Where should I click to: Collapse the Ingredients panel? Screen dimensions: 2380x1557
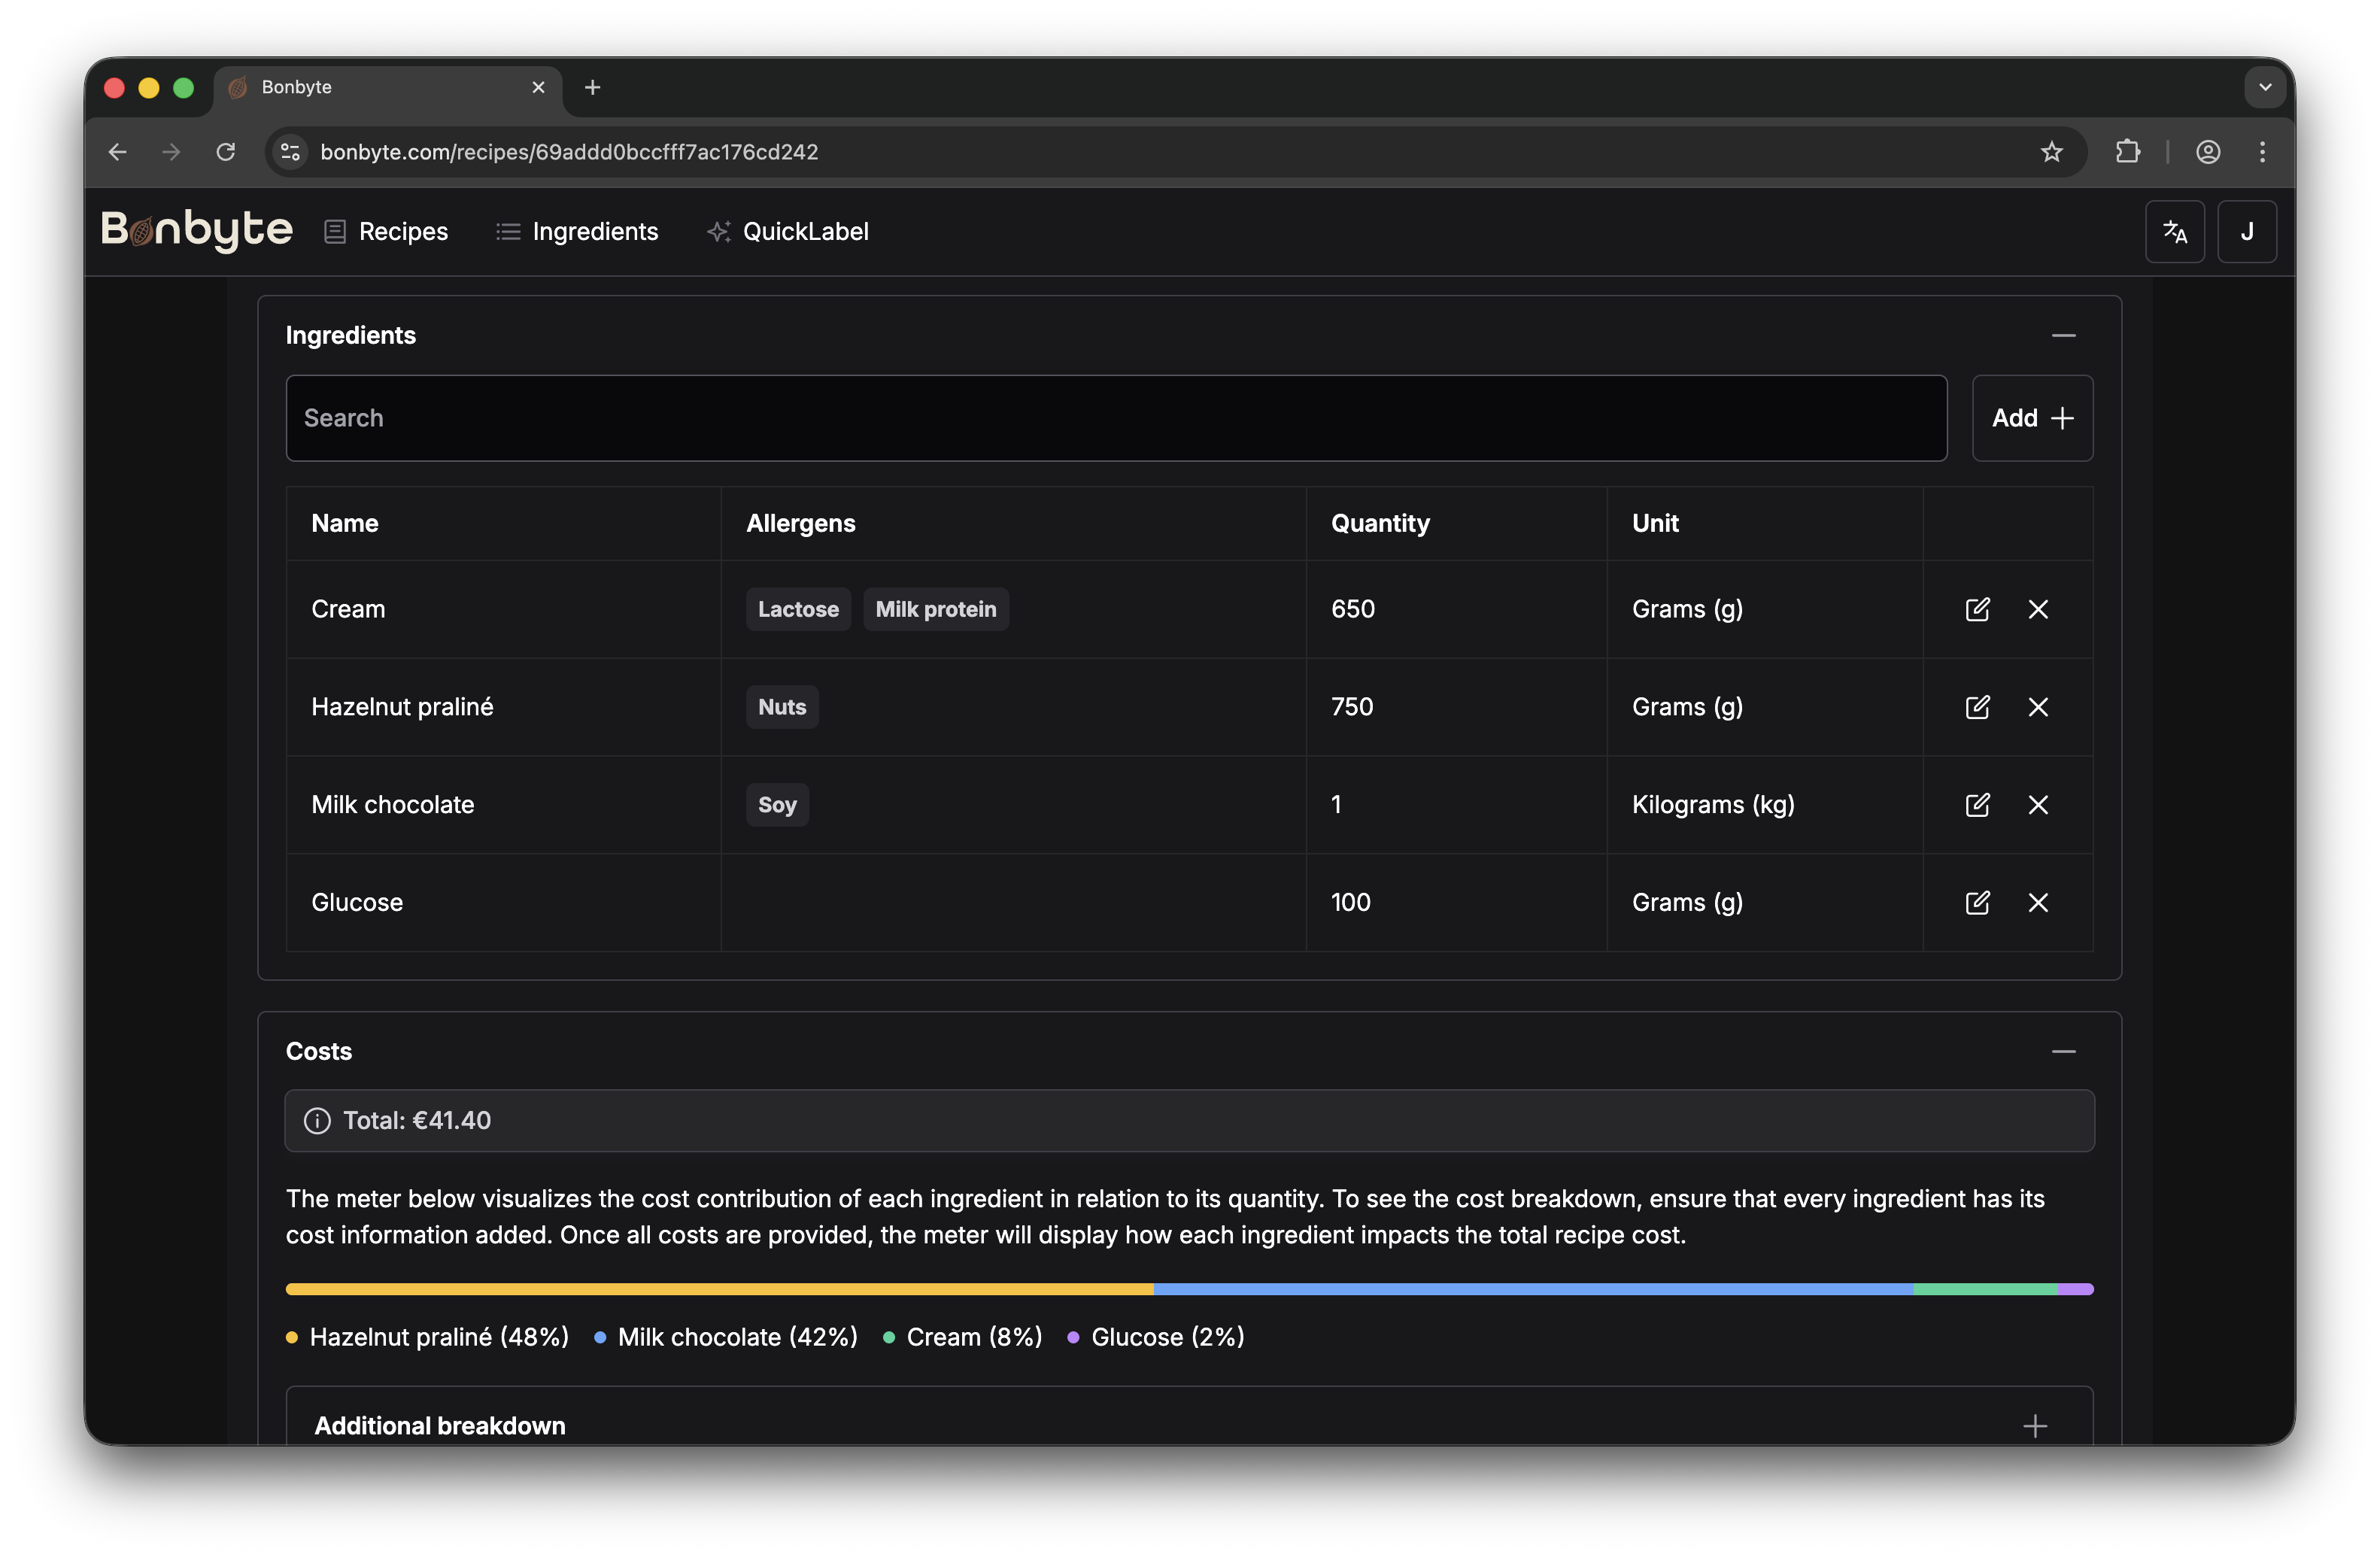pos(2064,336)
